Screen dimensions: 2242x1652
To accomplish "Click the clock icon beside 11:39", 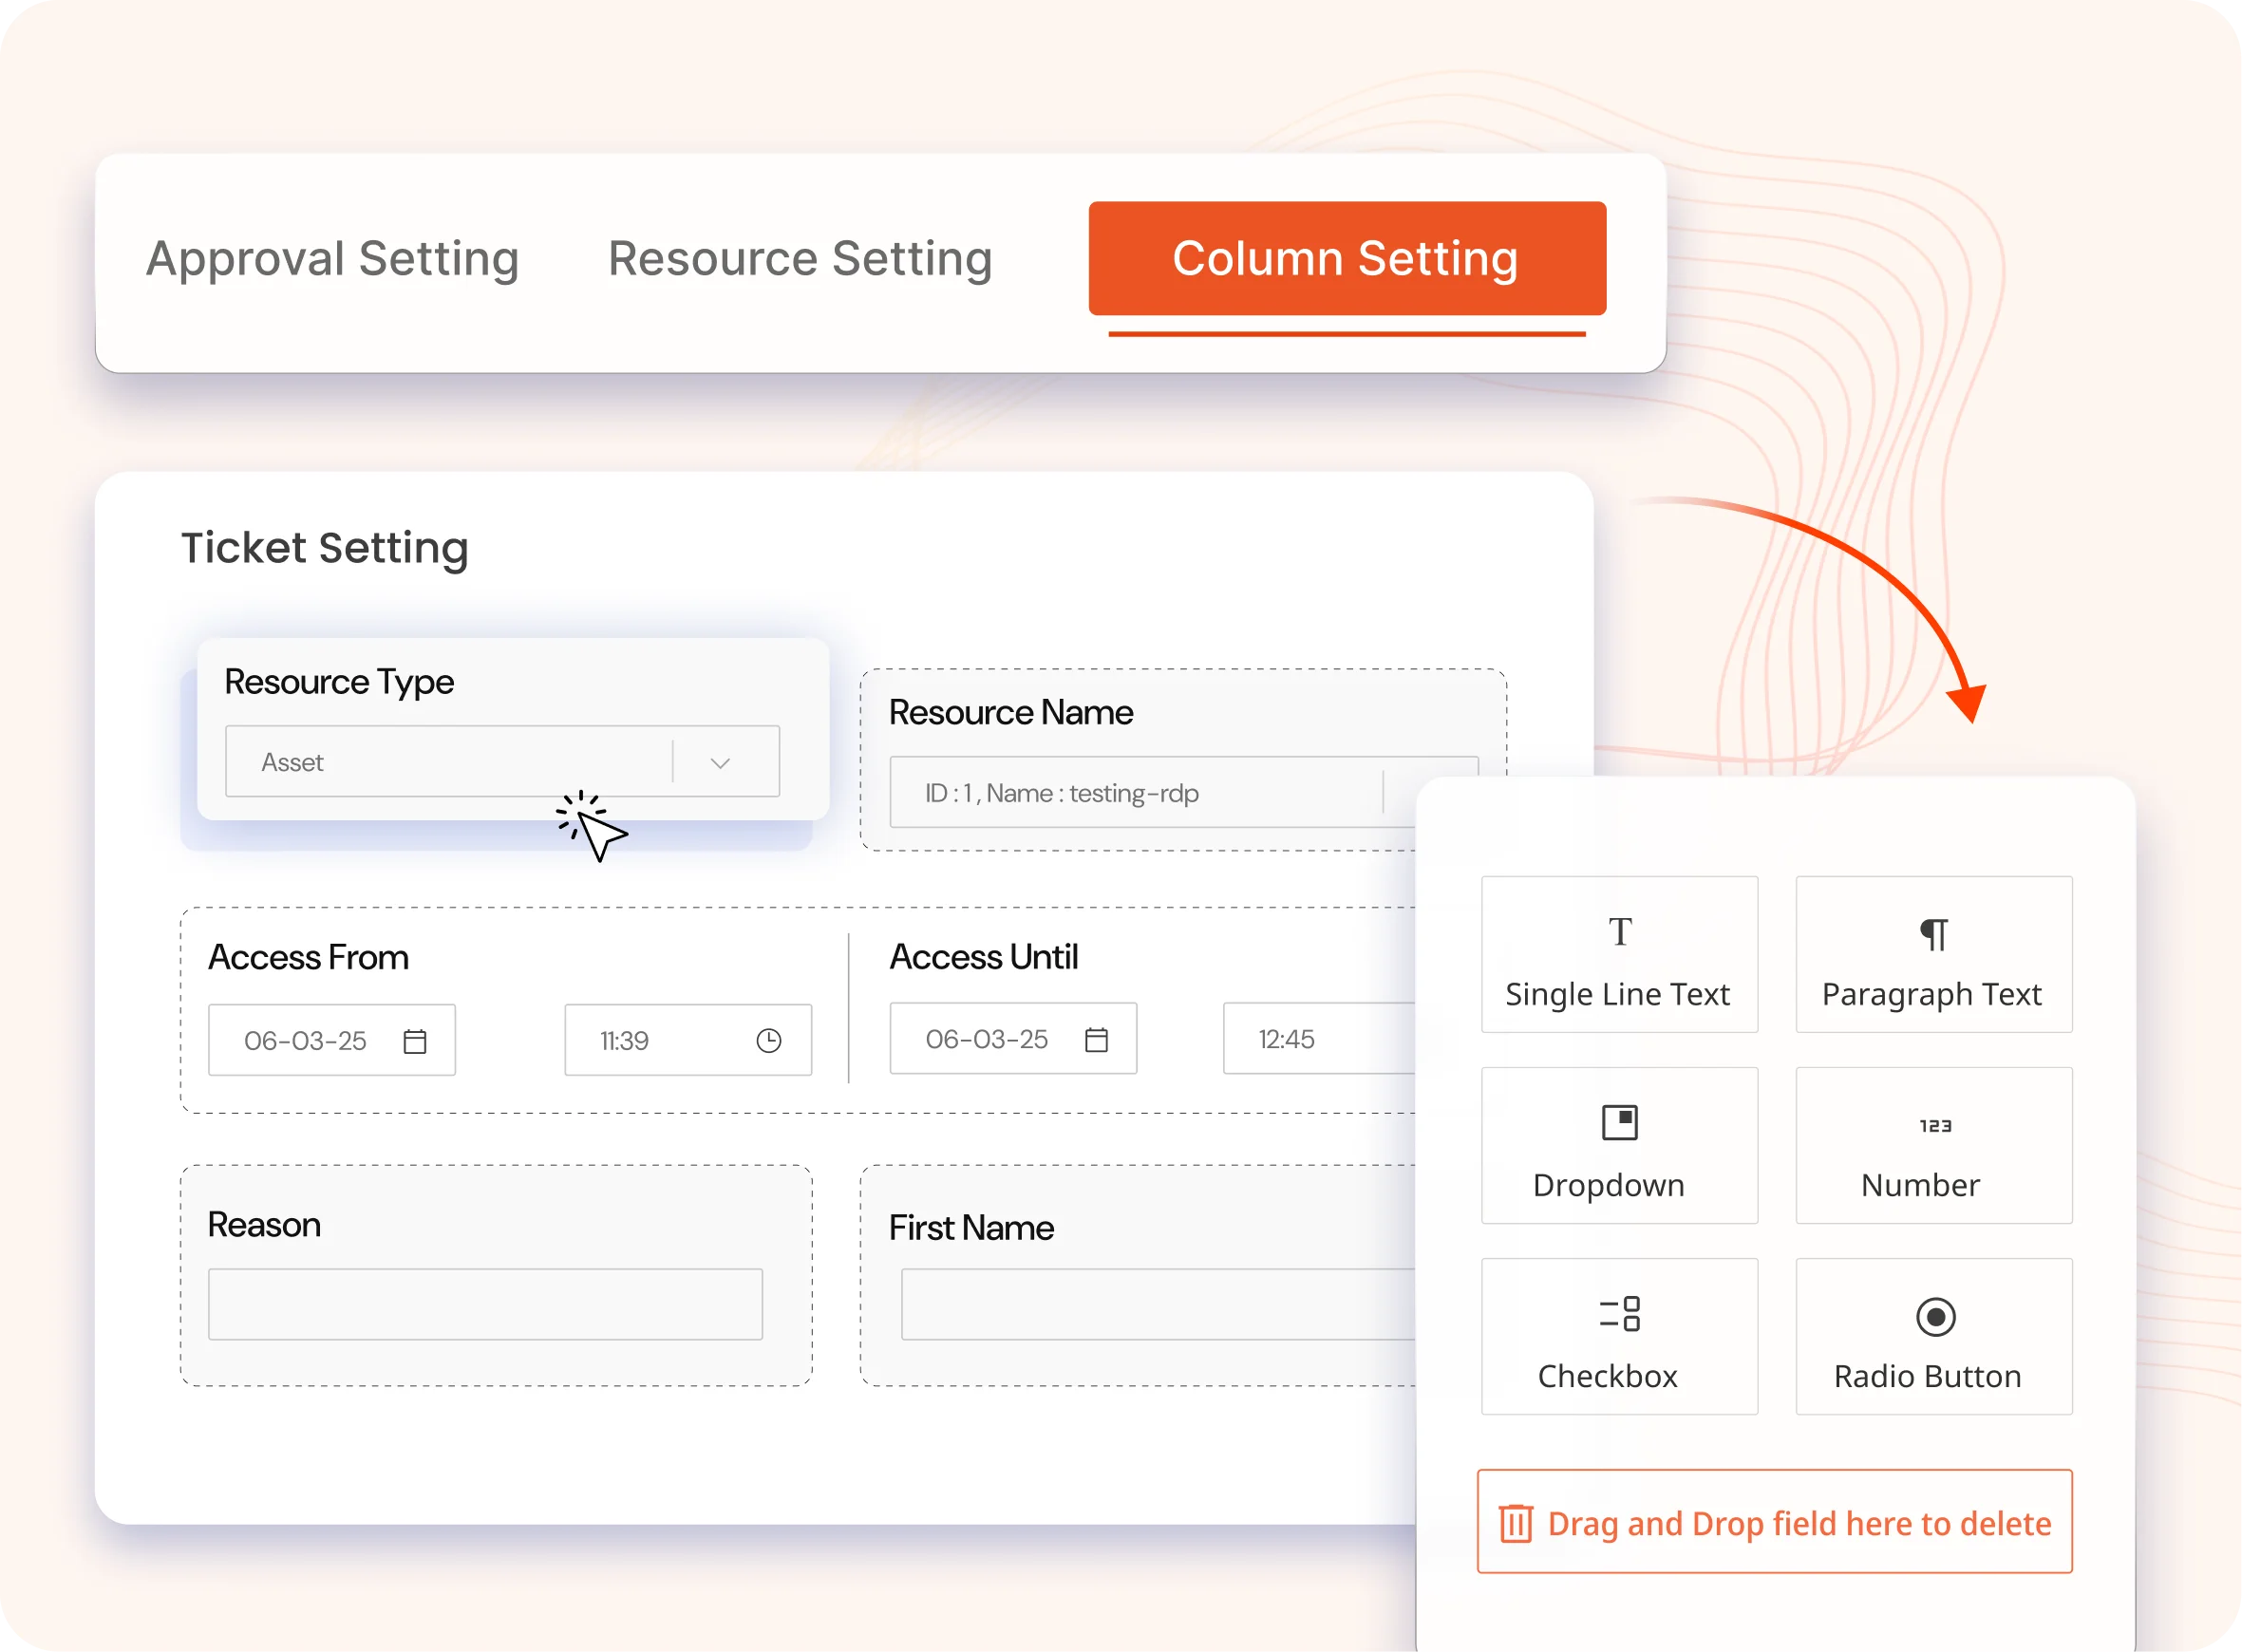I will (x=769, y=1040).
